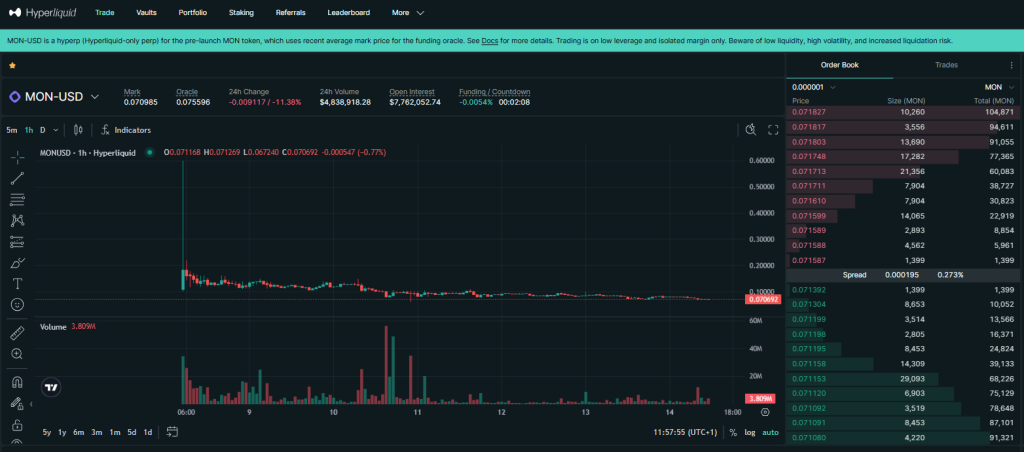Switch to the Trades tab

pos(945,65)
